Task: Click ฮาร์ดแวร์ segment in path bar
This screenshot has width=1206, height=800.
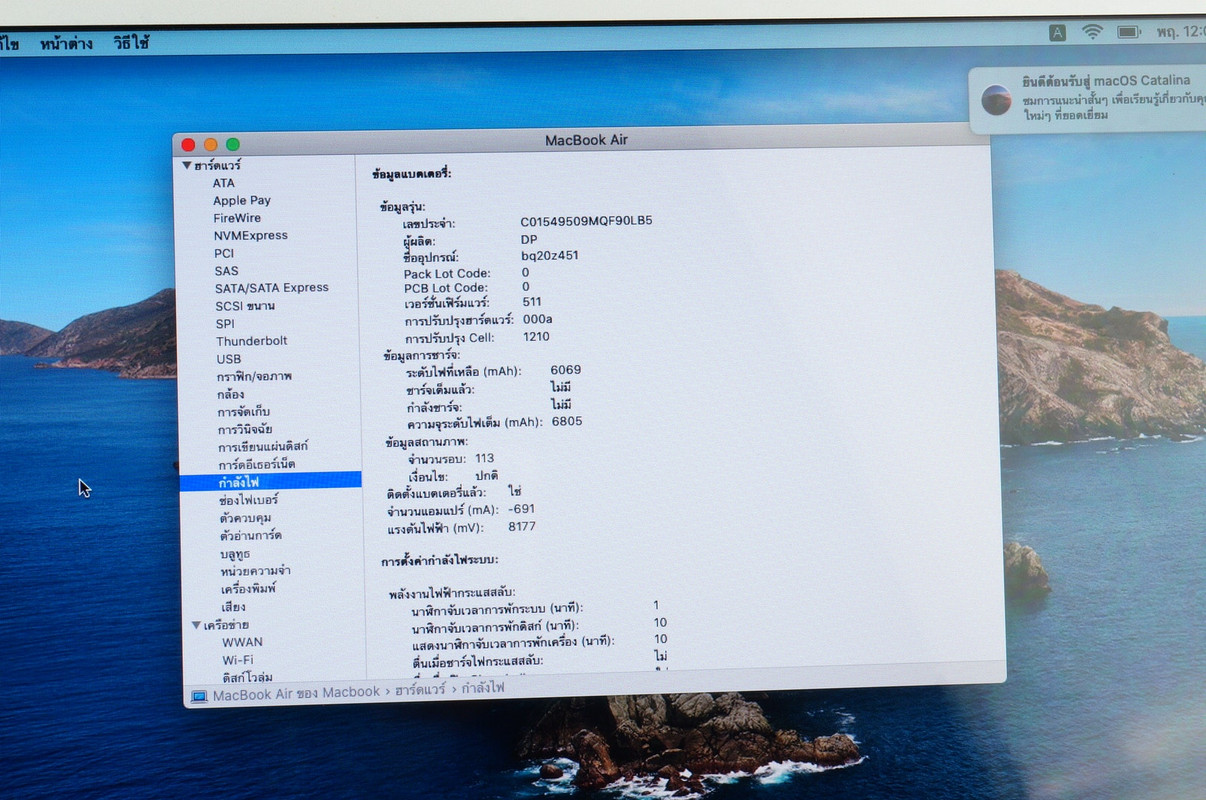Action: 420,690
